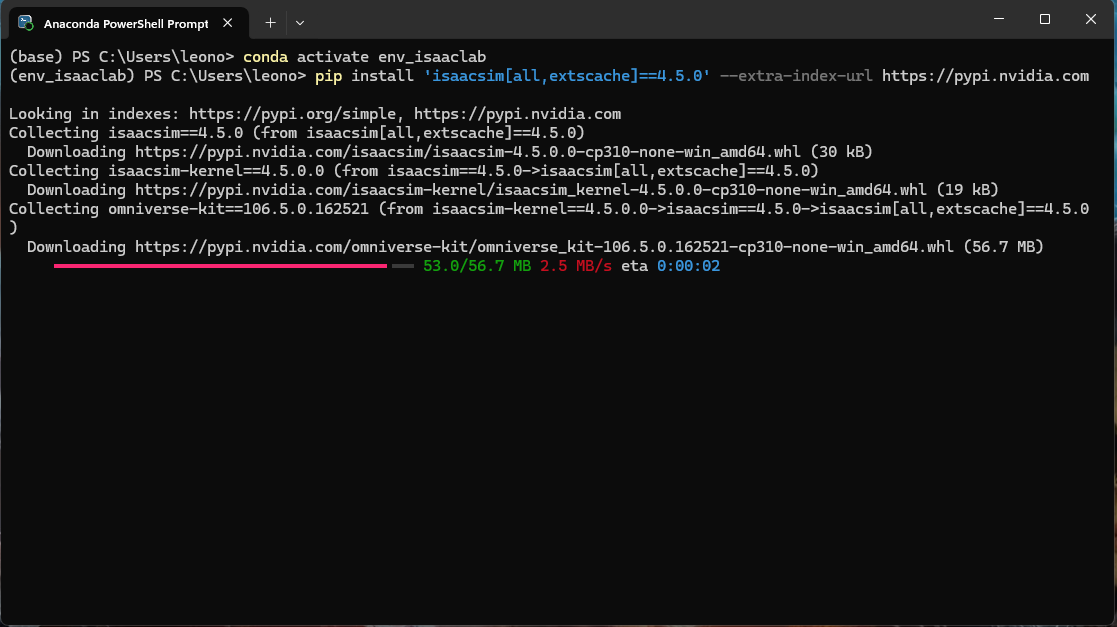Image resolution: width=1117 pixels, height=627 pixels.
Task: Click the red download progress bar
Action: (x=220, y=265)
